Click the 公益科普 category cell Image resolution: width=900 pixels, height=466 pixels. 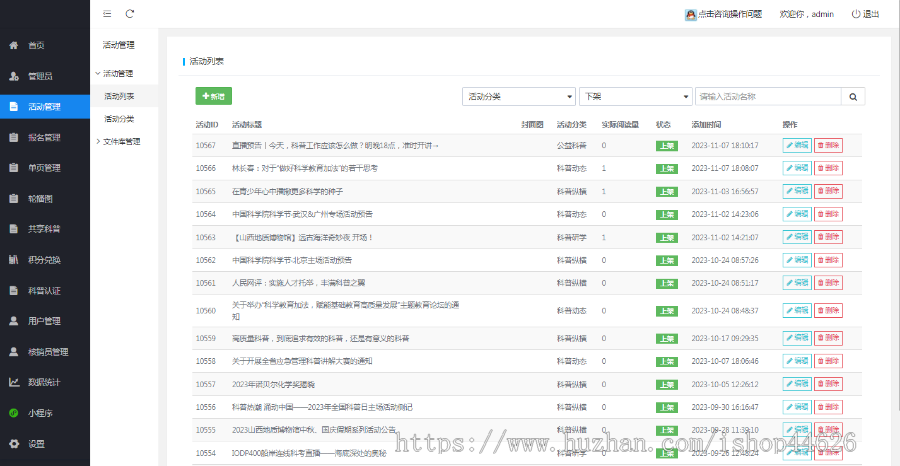tap(572, 146)
